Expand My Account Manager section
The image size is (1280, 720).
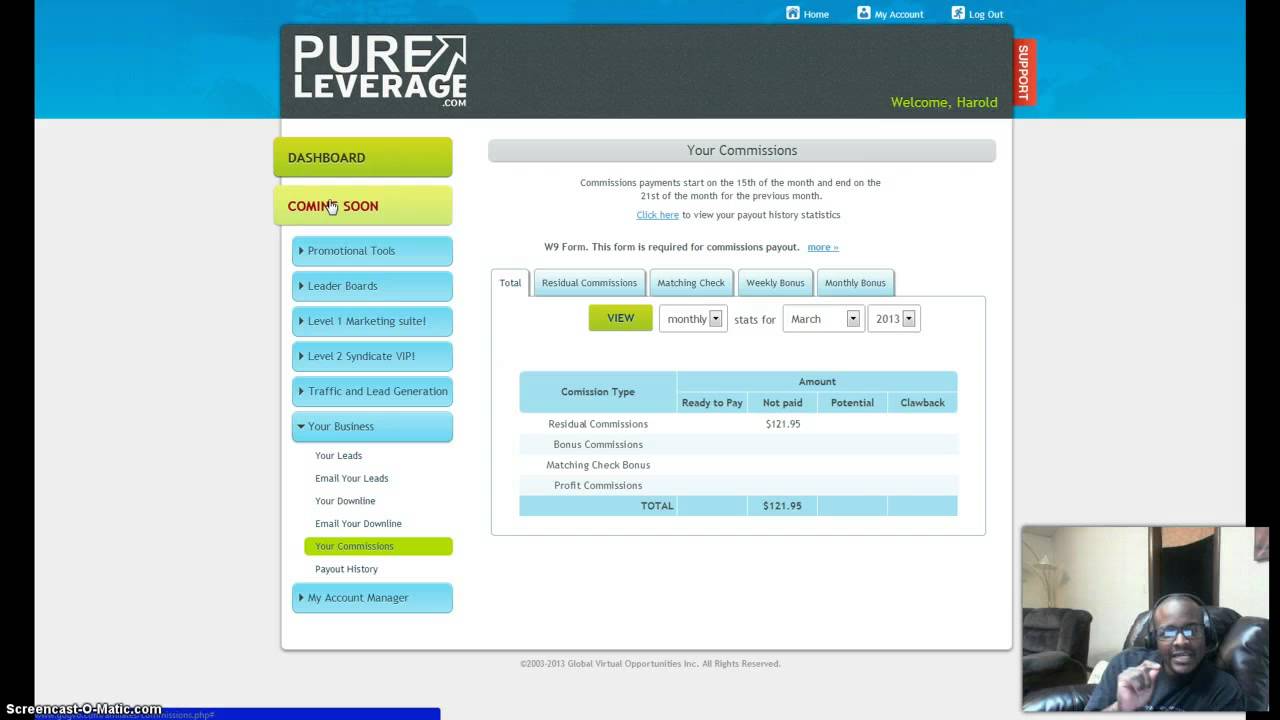click(372, 598)
